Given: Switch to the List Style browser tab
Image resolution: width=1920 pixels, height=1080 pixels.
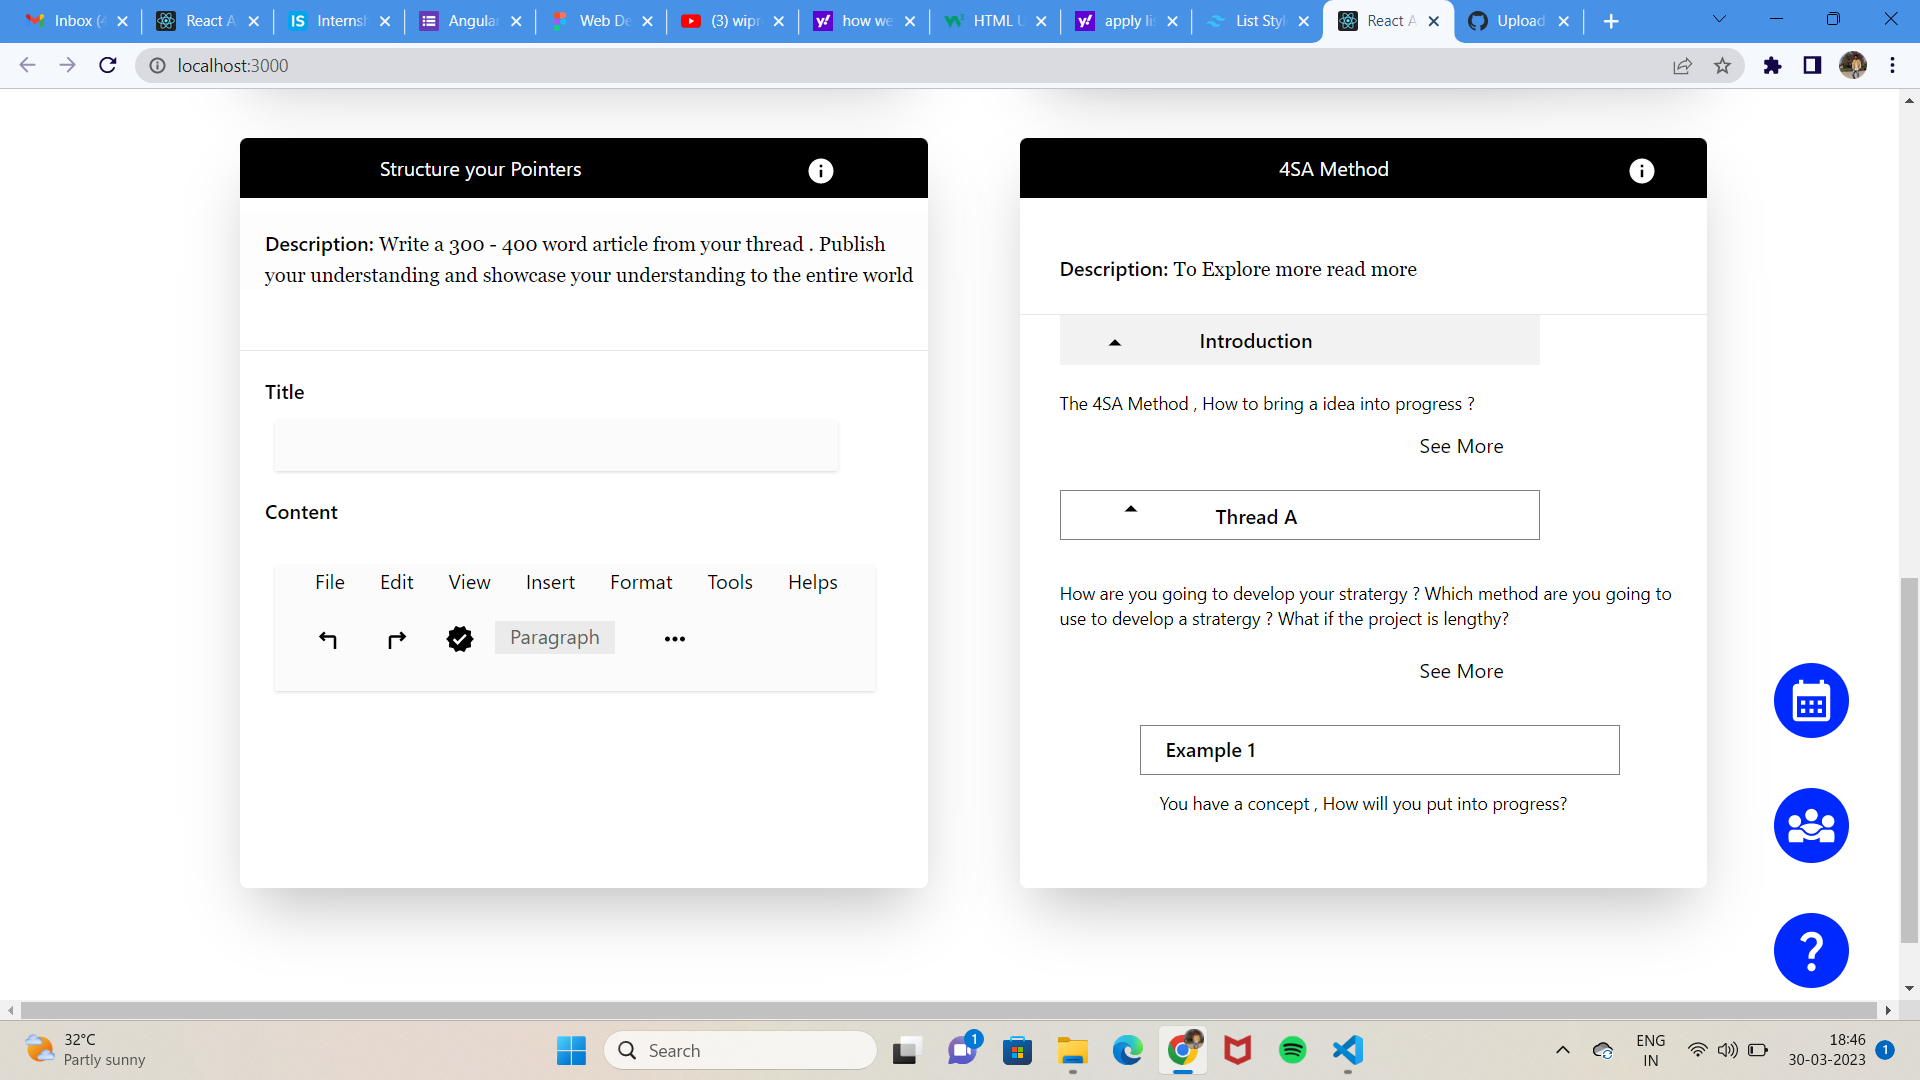Looking at the screenshot, I should pyautogui.click(x=1257, y=21).
